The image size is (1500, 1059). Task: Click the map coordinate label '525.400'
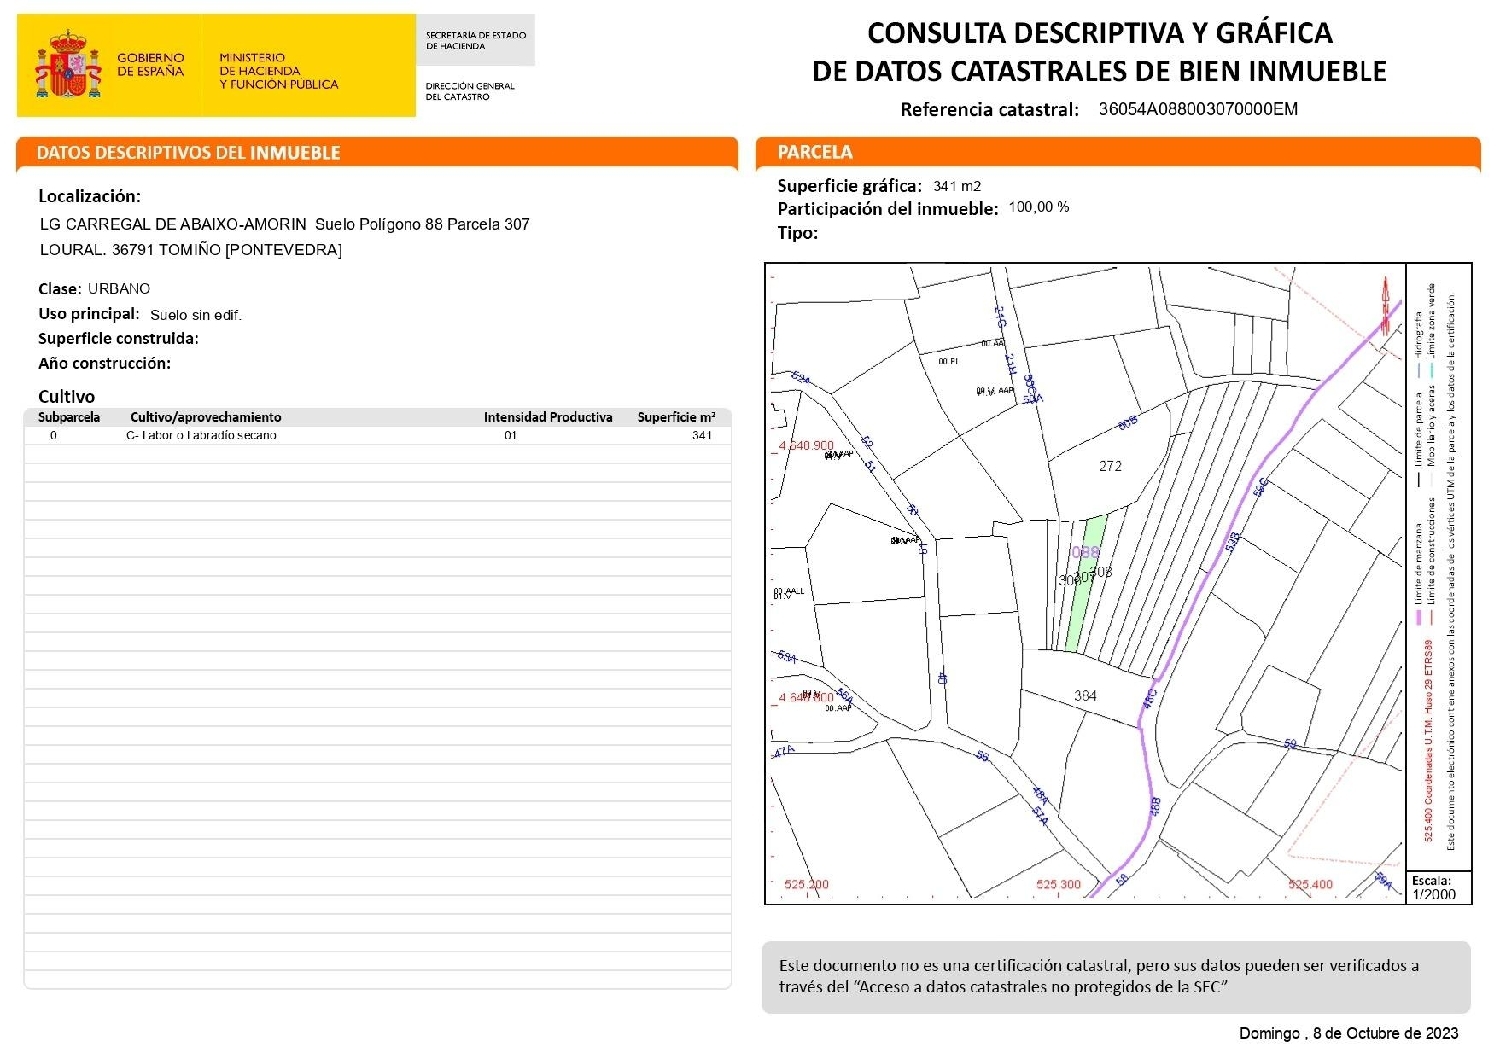[x=1310, y=885]
